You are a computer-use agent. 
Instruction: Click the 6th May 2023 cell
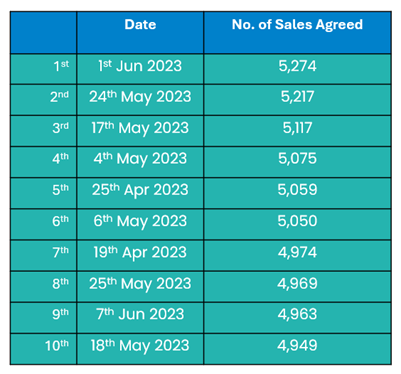coord(140,224)
